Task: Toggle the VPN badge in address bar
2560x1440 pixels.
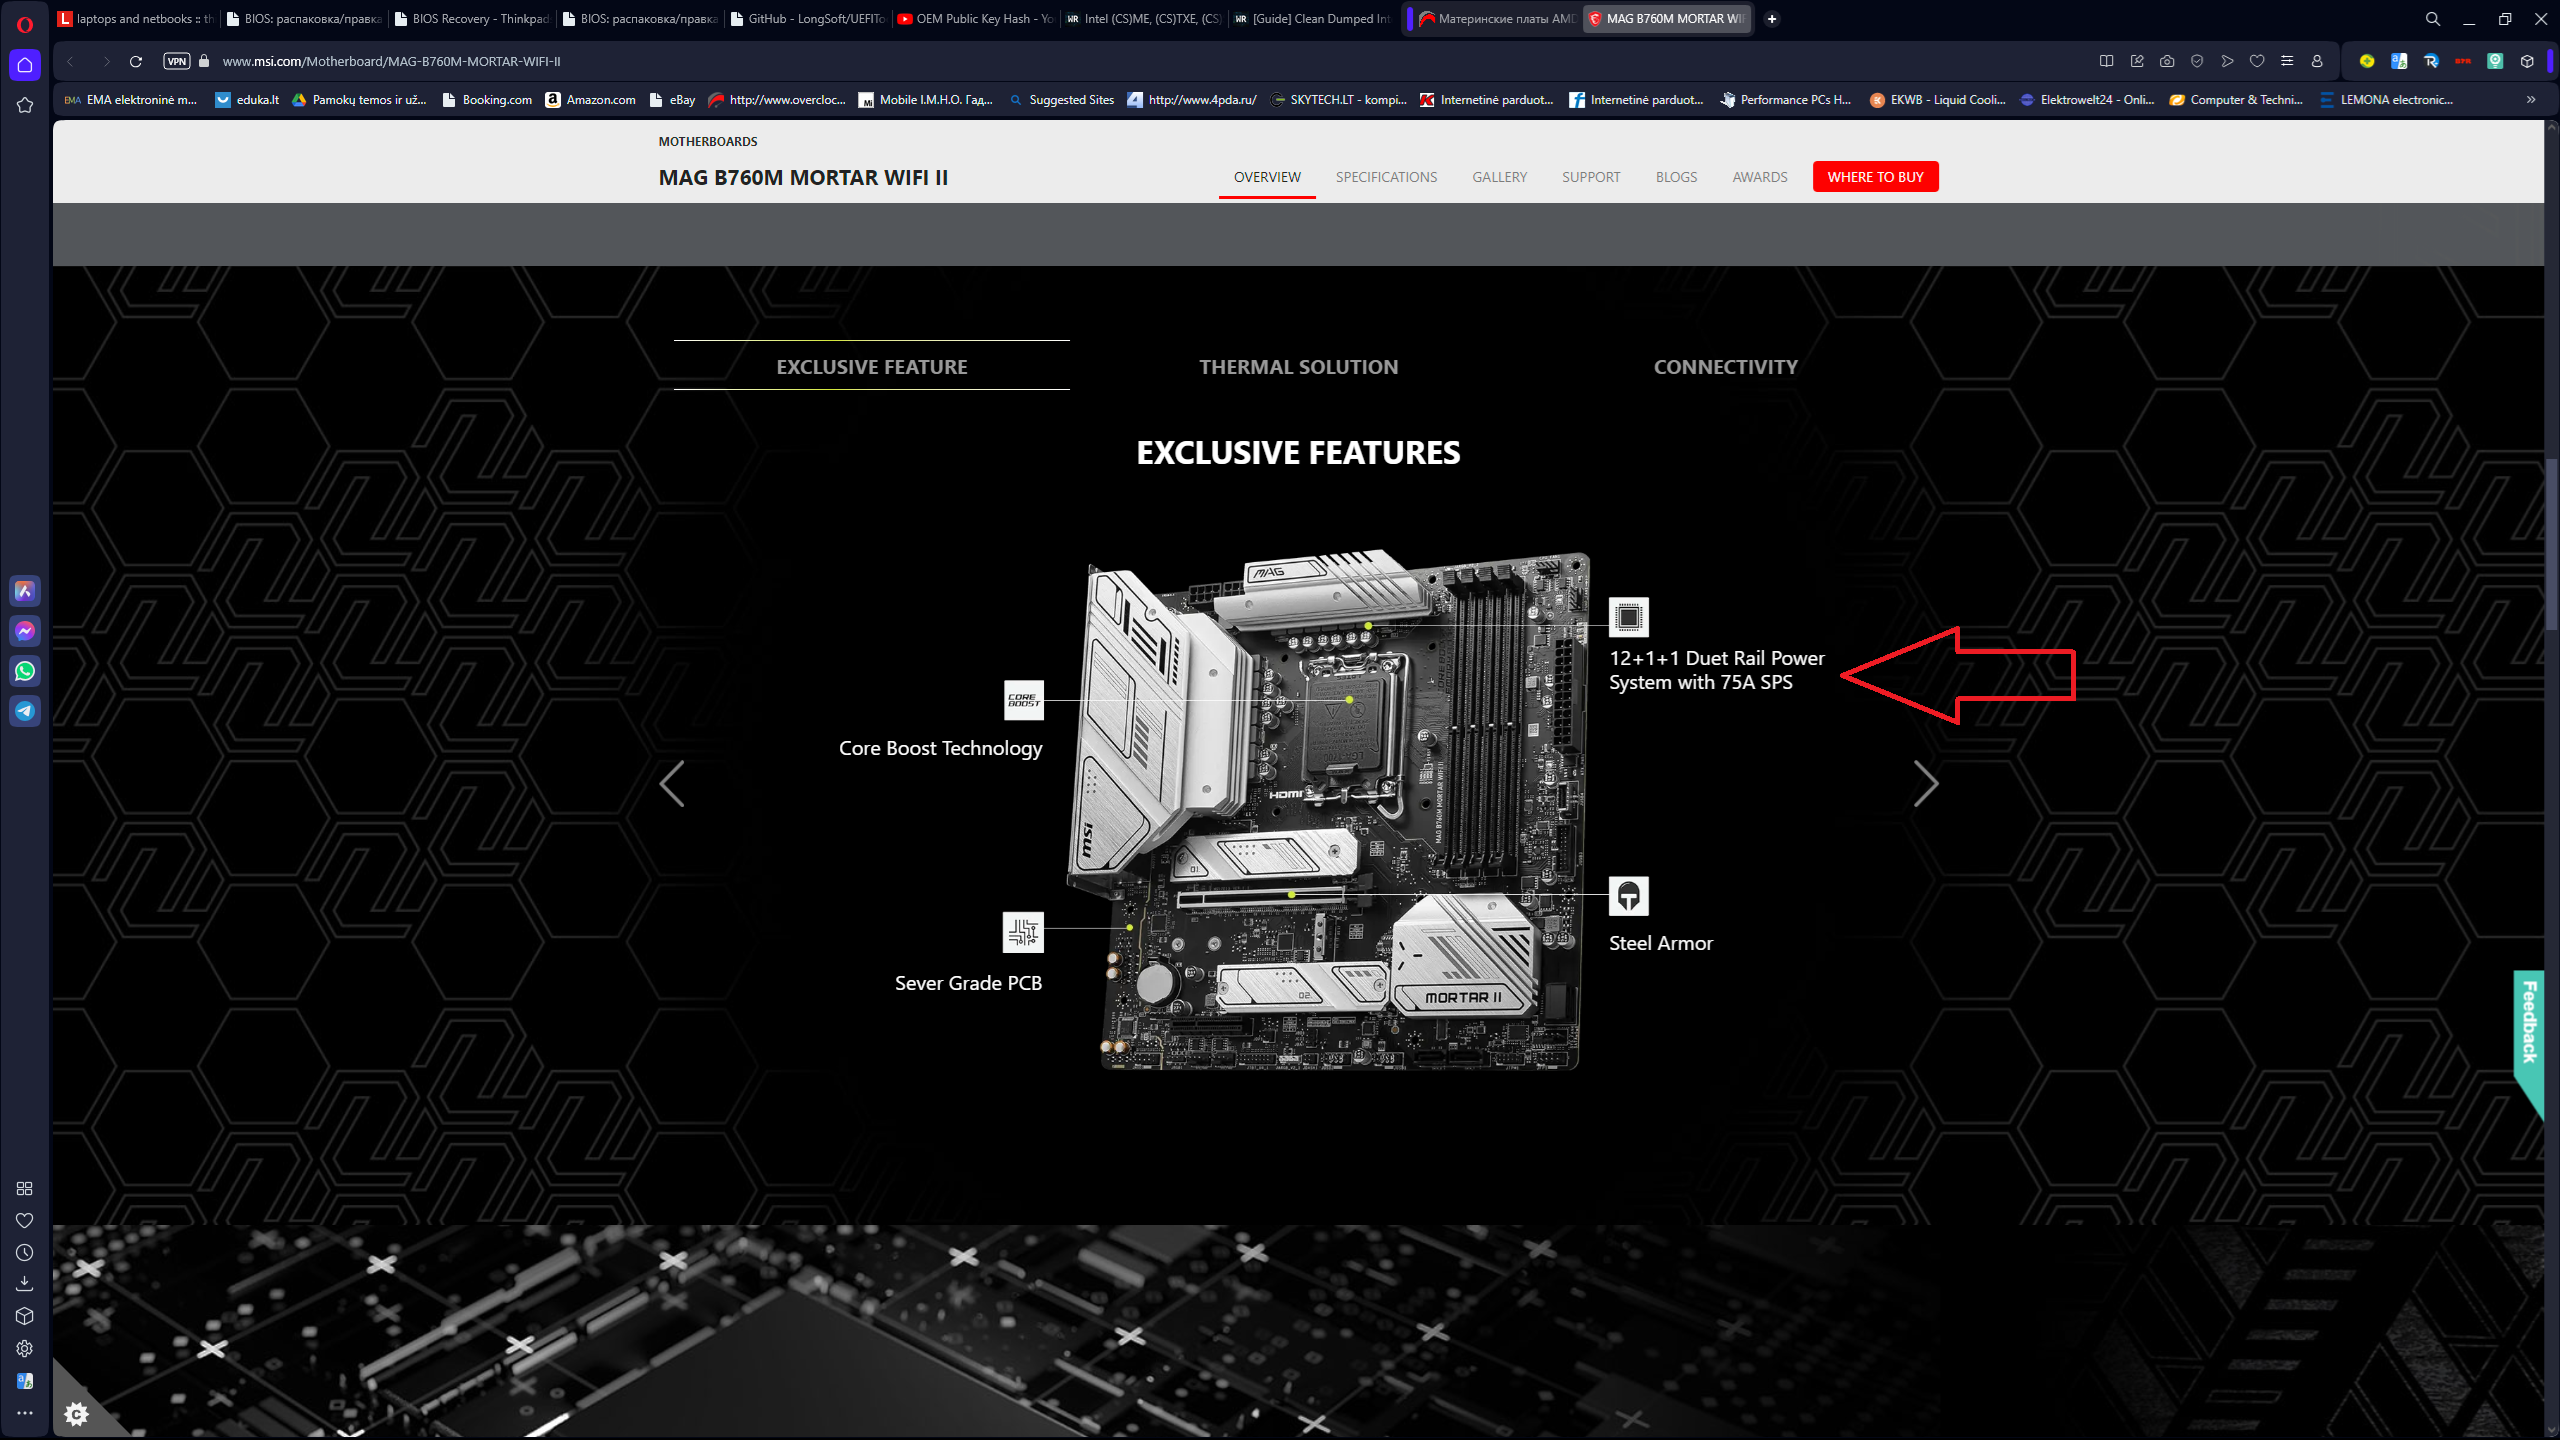Action: point(176,61)
